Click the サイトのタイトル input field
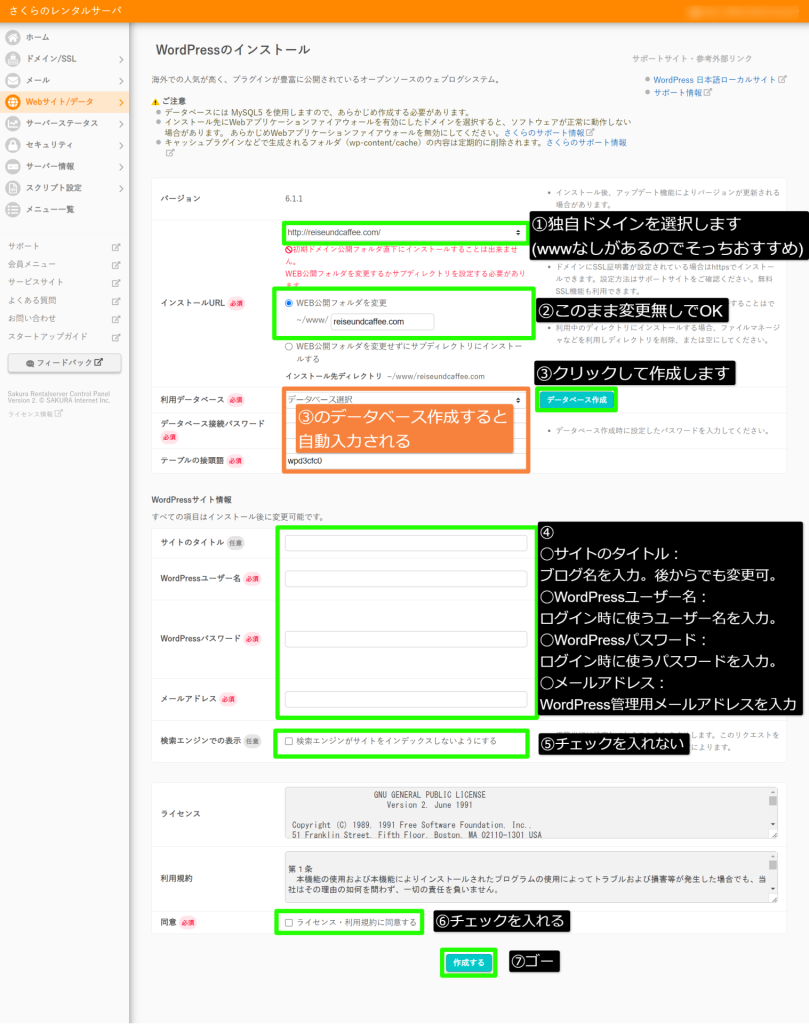This screenshot has height=1024, width=809. tap(405, 543)
